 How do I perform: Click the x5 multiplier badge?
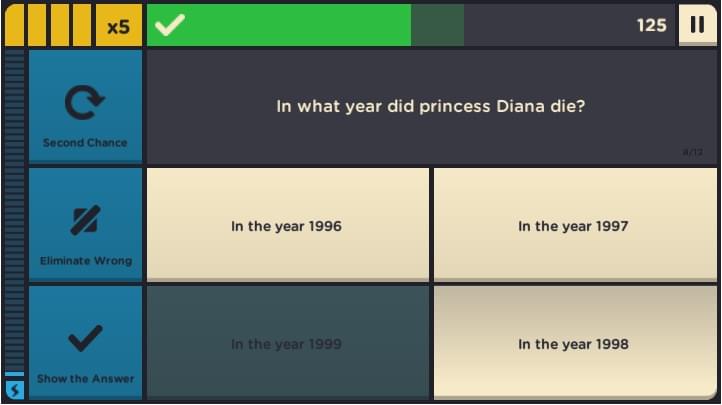119,26
